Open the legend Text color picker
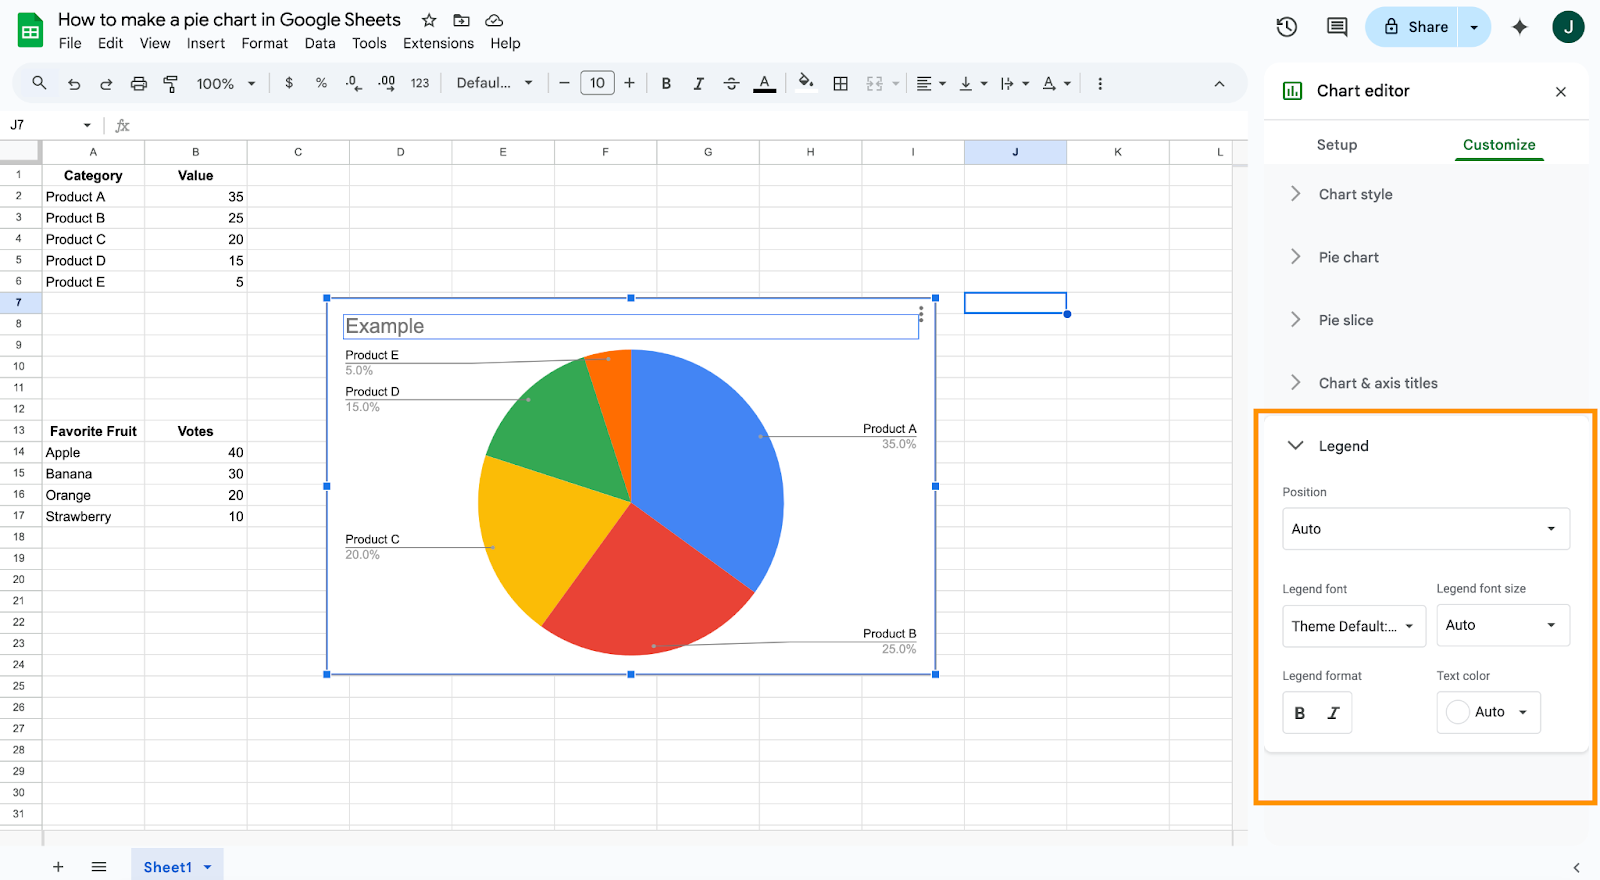 [x=1488, y=712]
